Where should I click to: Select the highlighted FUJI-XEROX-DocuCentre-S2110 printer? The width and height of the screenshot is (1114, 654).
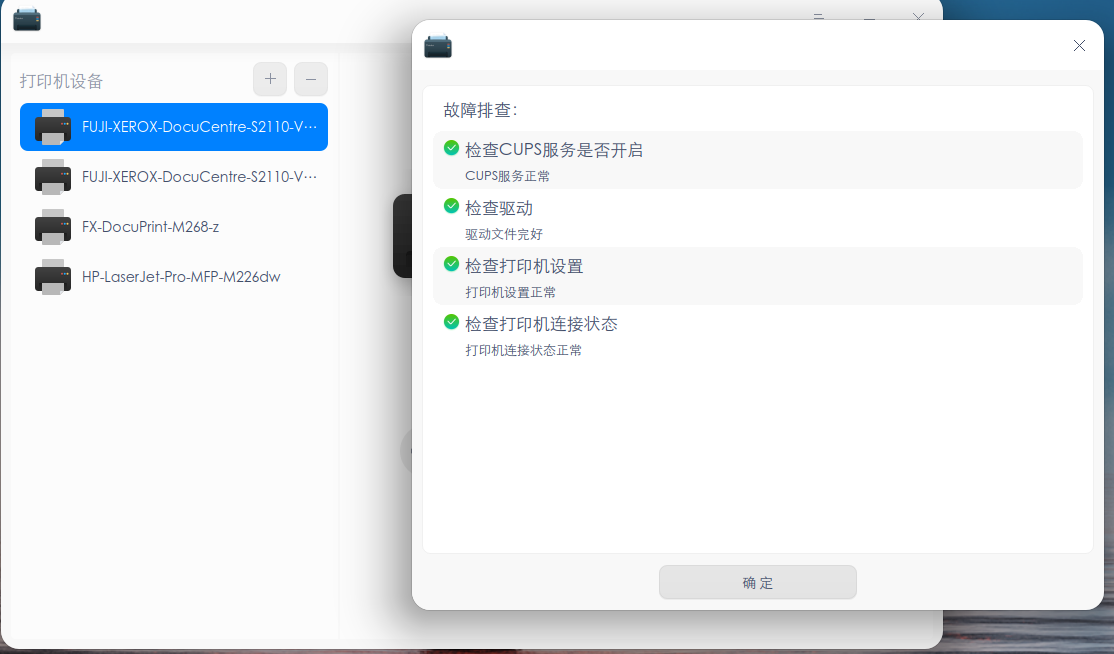[x=174, y=127]
